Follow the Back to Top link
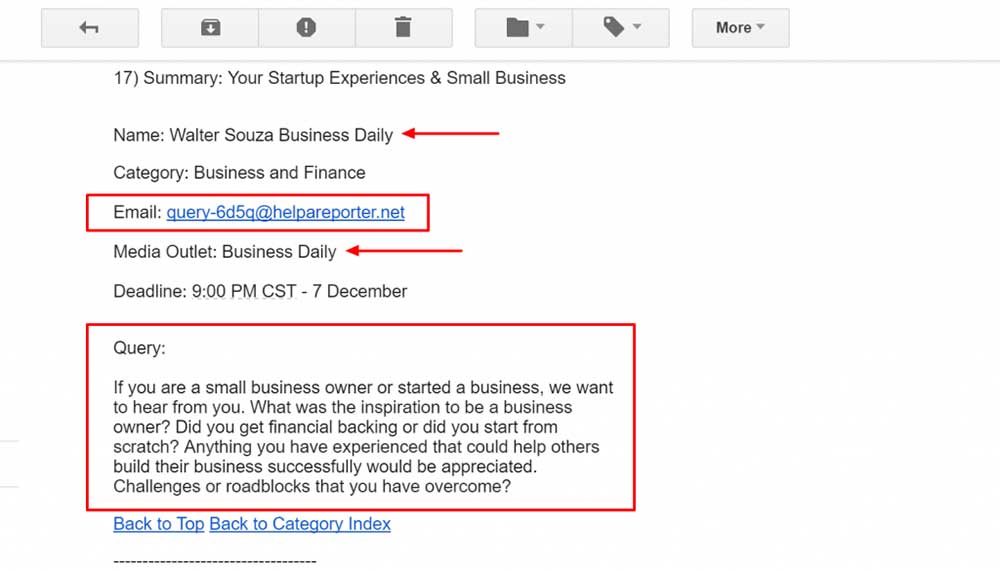This screenshot has height=570, width=1000. (x=159, y=524)
